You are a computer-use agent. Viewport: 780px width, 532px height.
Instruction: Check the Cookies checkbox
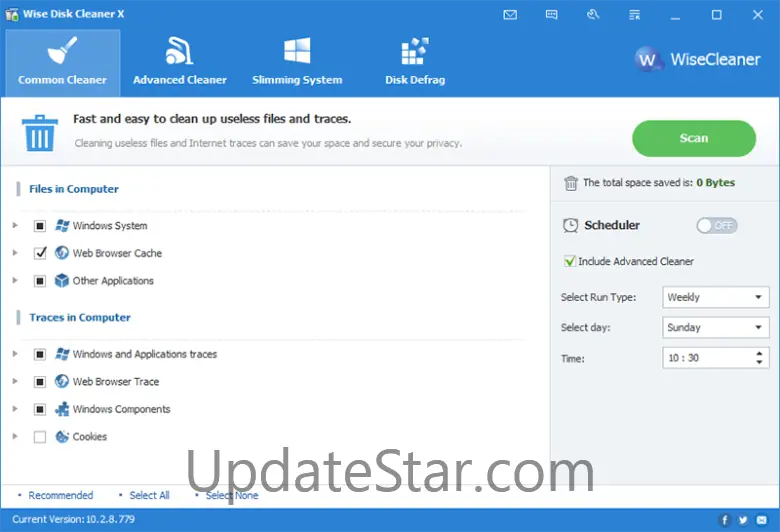point(40,437)
